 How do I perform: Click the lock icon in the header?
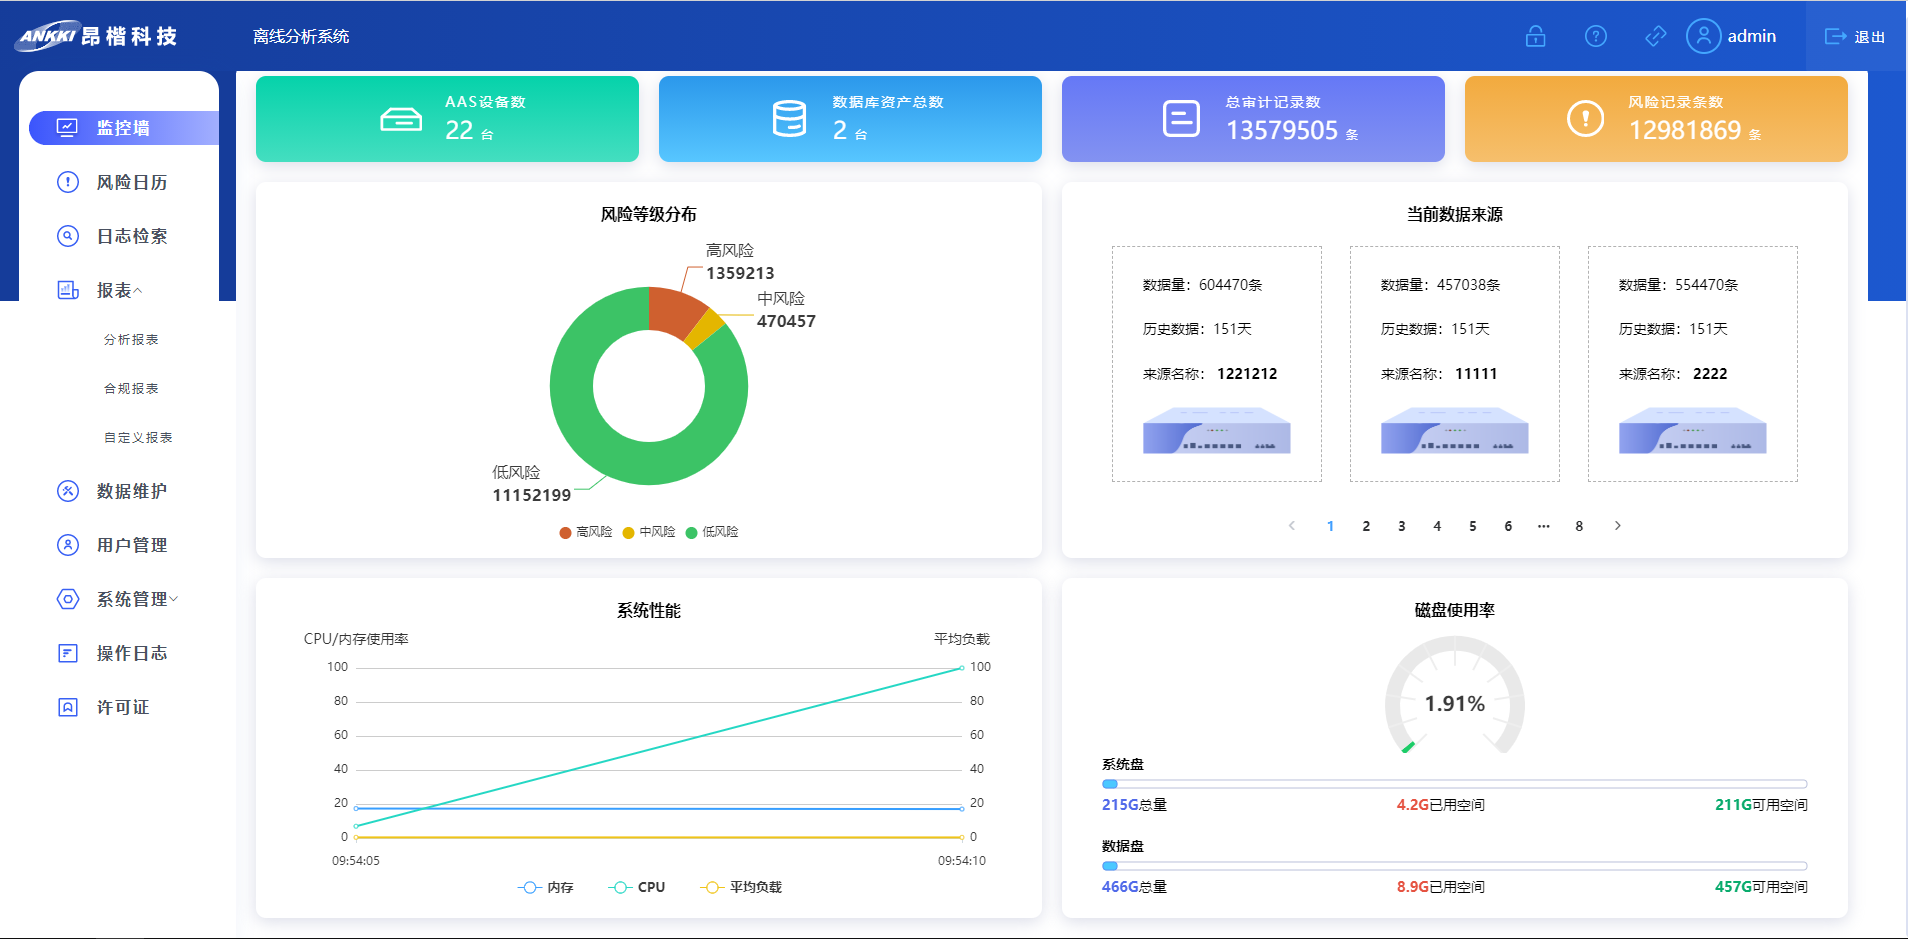coord(1535,37)
